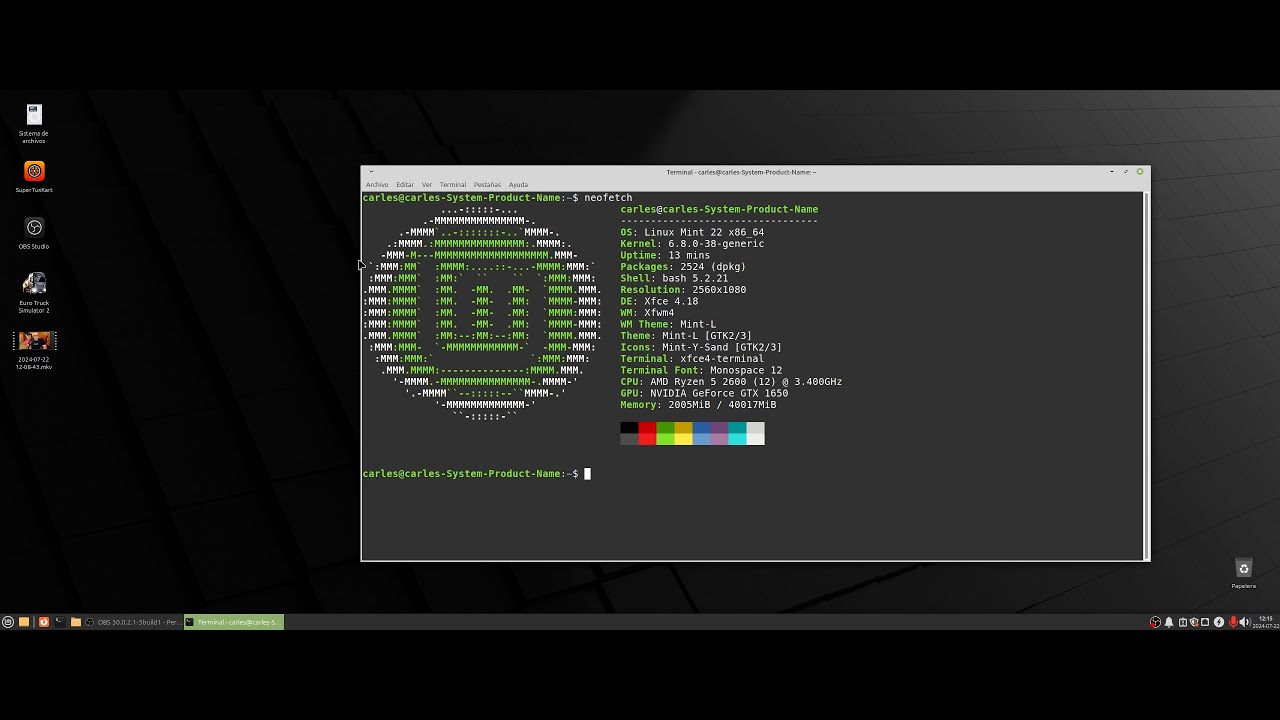Open the Linux Mint applications menu
This screenshot has height=720, width=1280.
point(8,622)
